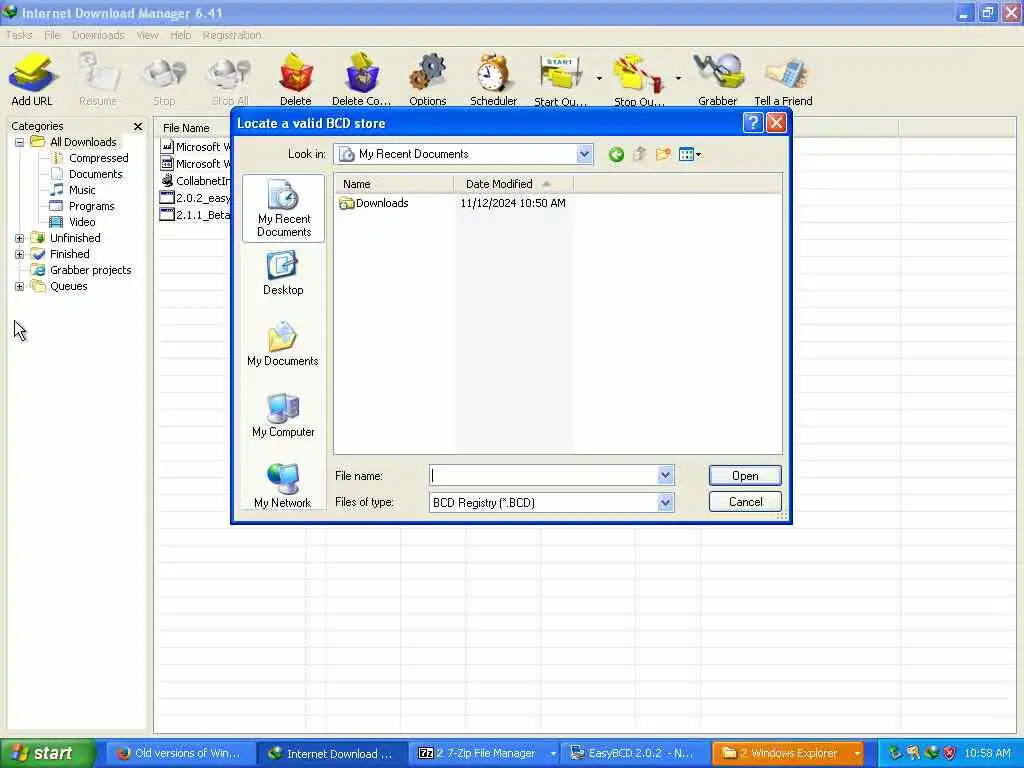
Task: Expand the Look in dropdown
Action: click(x=584, y=154)
